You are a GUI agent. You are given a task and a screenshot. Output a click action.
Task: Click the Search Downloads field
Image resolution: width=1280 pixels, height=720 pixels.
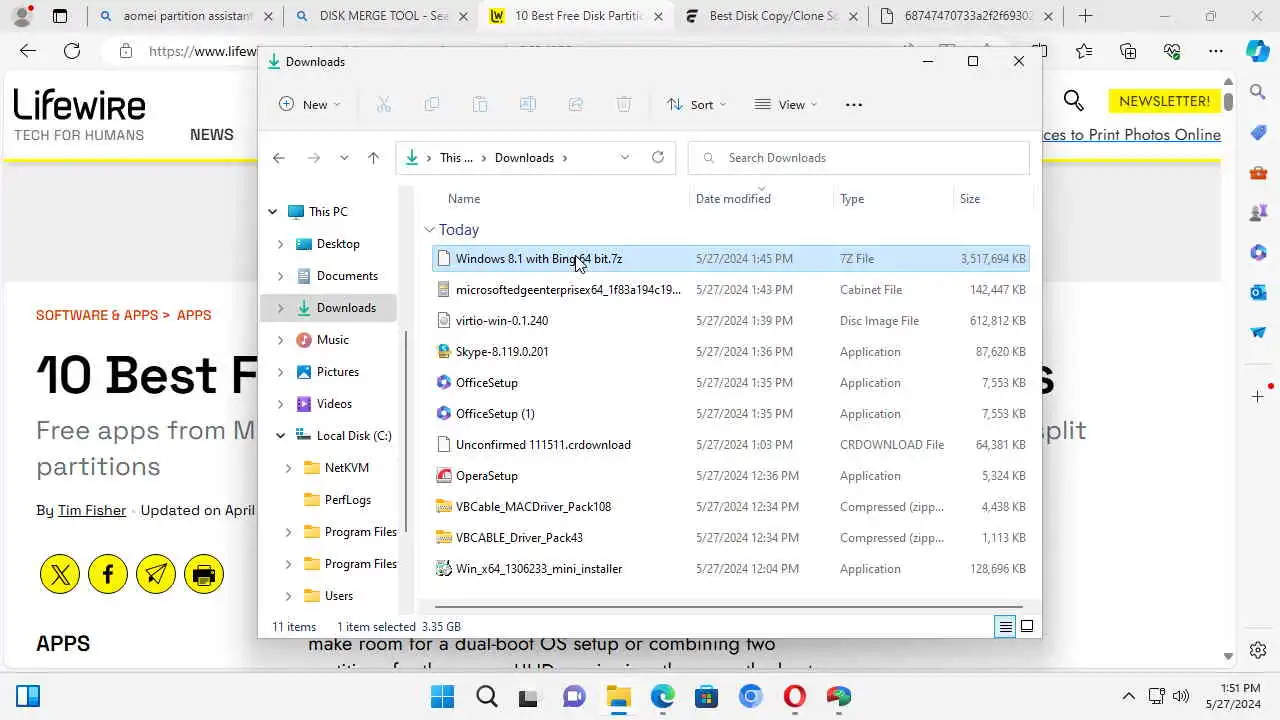[x=859, y=158]
